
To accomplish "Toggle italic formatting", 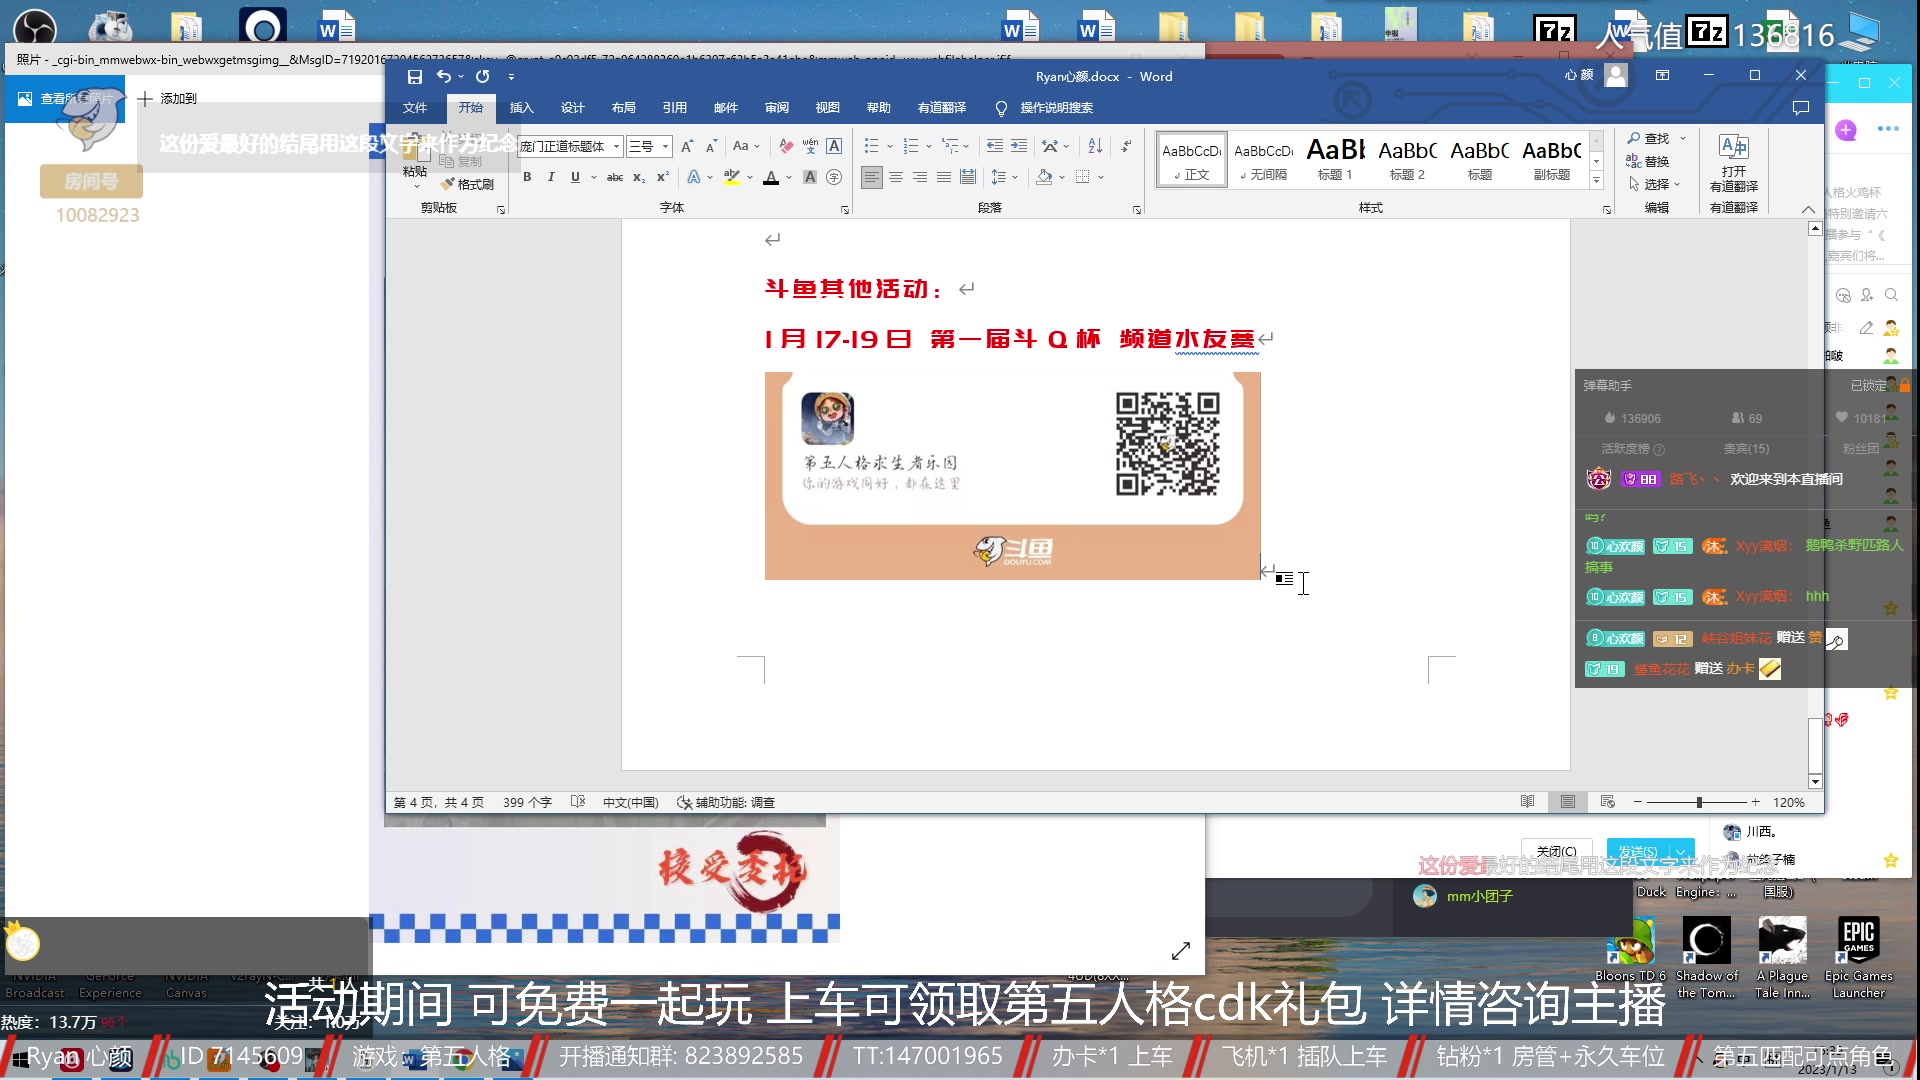I will pyautogui.click(x=551, y=177).
